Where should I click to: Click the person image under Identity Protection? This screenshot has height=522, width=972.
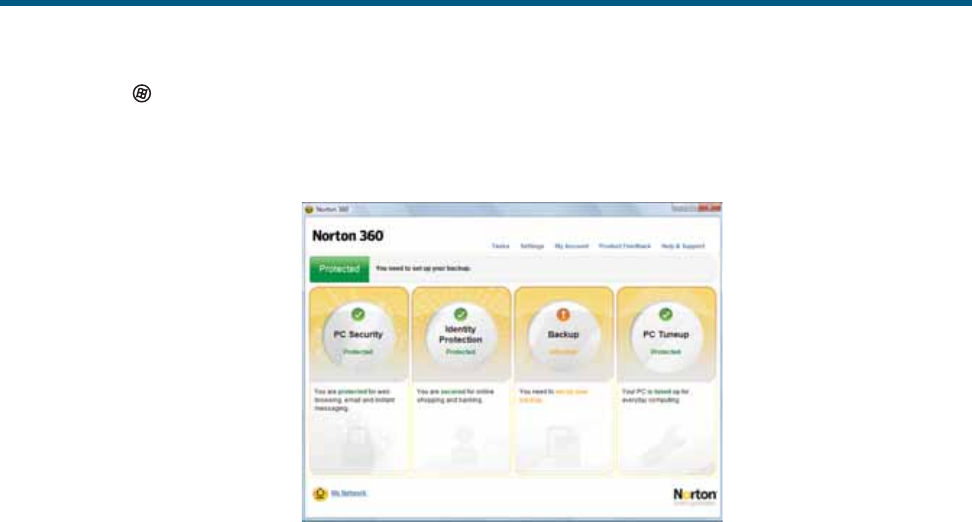pyautogui.click(x=463, y=446)
